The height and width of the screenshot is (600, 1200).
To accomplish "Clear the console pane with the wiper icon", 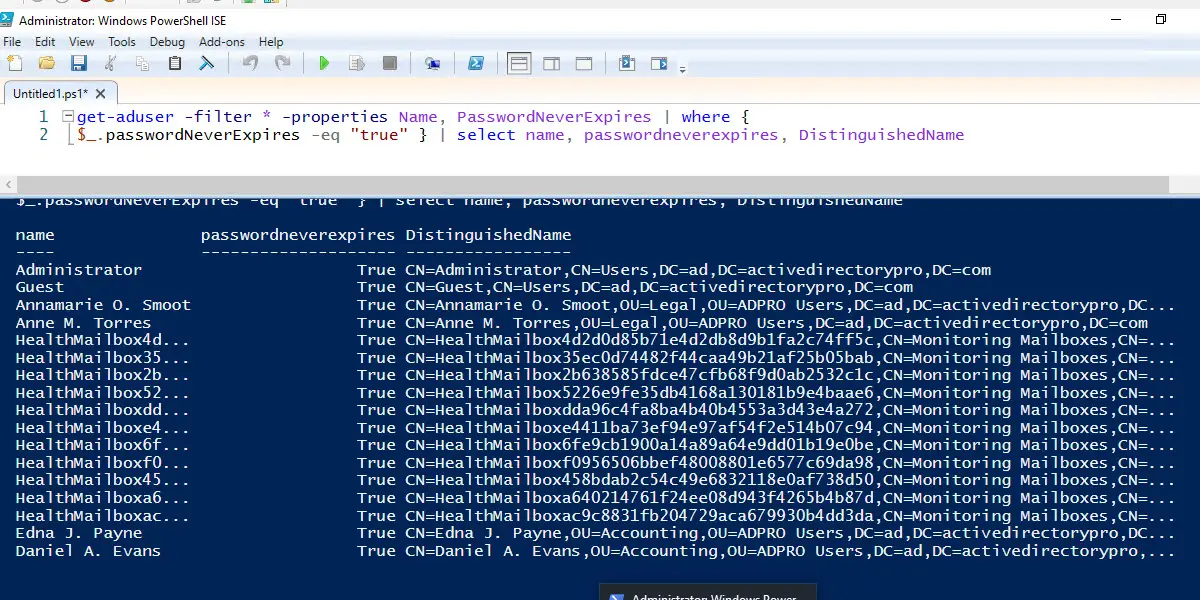I will [x=207, y=63].
